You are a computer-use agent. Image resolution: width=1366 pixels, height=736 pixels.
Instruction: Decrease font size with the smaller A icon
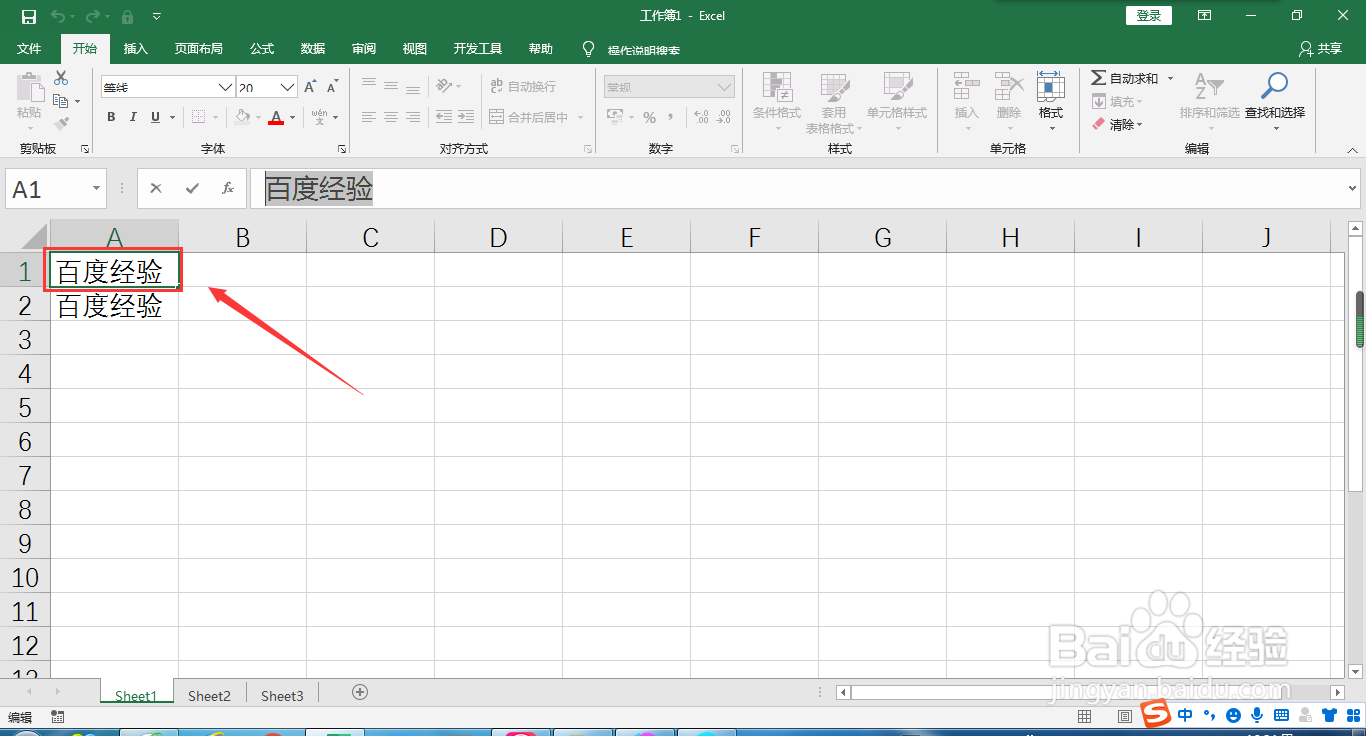coord(332,87)
